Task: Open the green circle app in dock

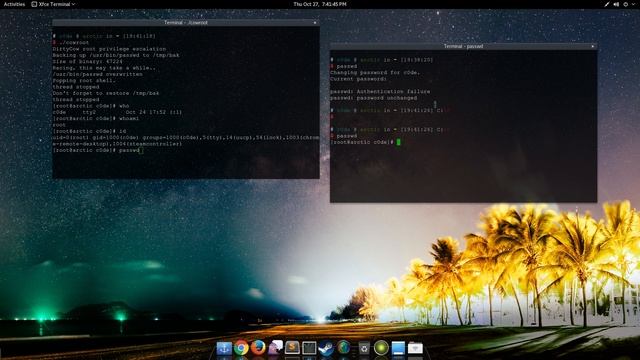Action: click(x=381, y=348)
